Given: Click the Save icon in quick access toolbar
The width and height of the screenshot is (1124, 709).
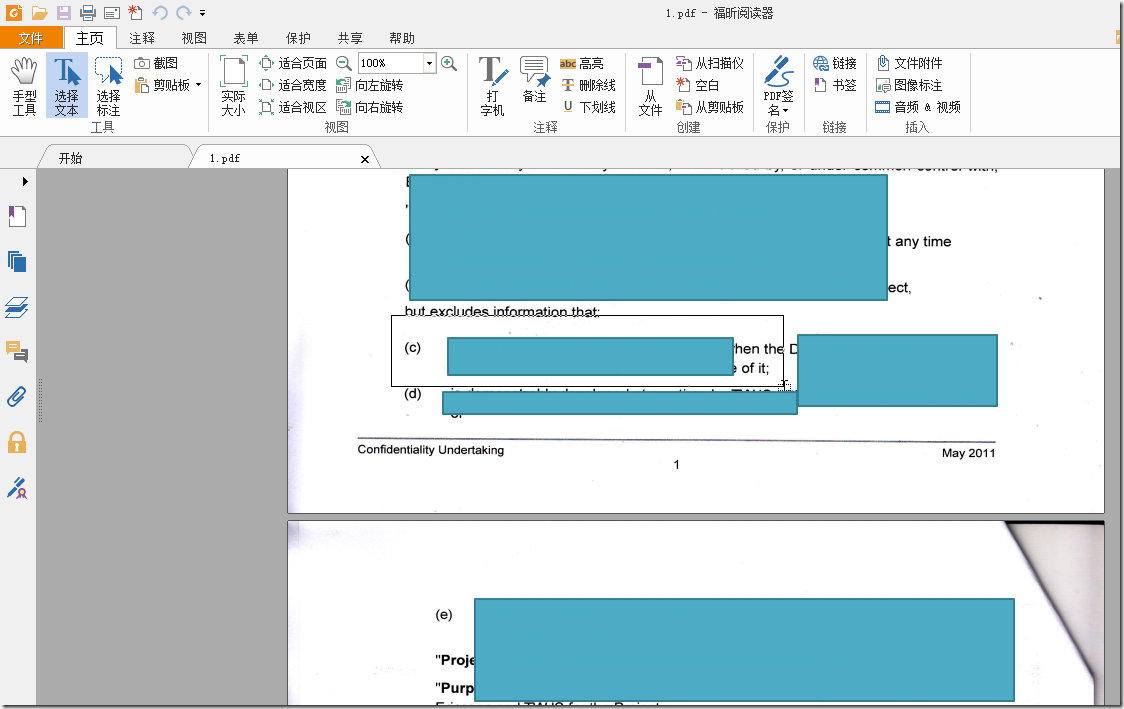Looking at the screenshot, I should tap(64, 12).
